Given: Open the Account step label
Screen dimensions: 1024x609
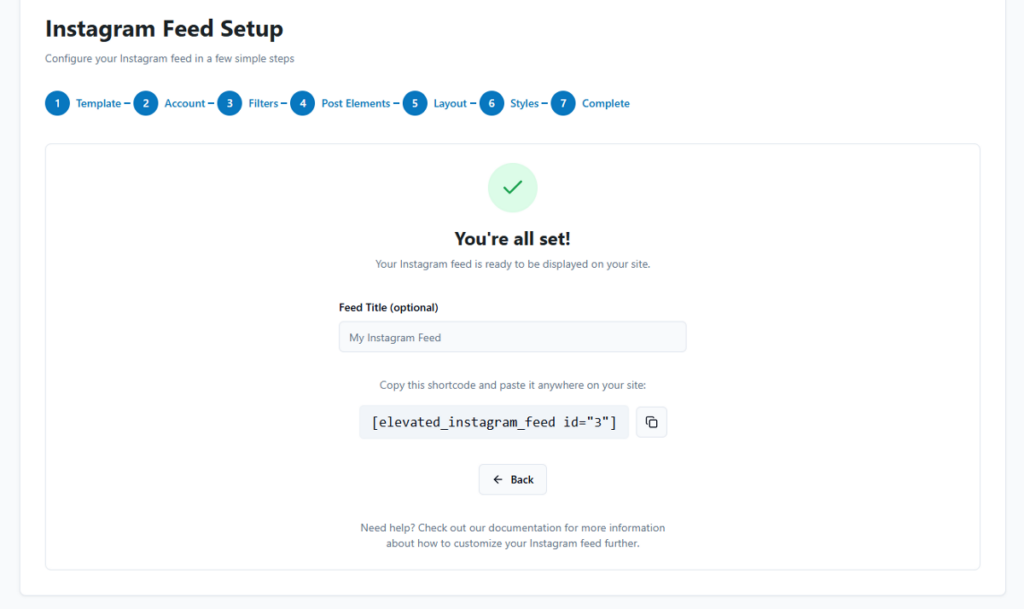Looking at the screenshot, I should (186, 103).
